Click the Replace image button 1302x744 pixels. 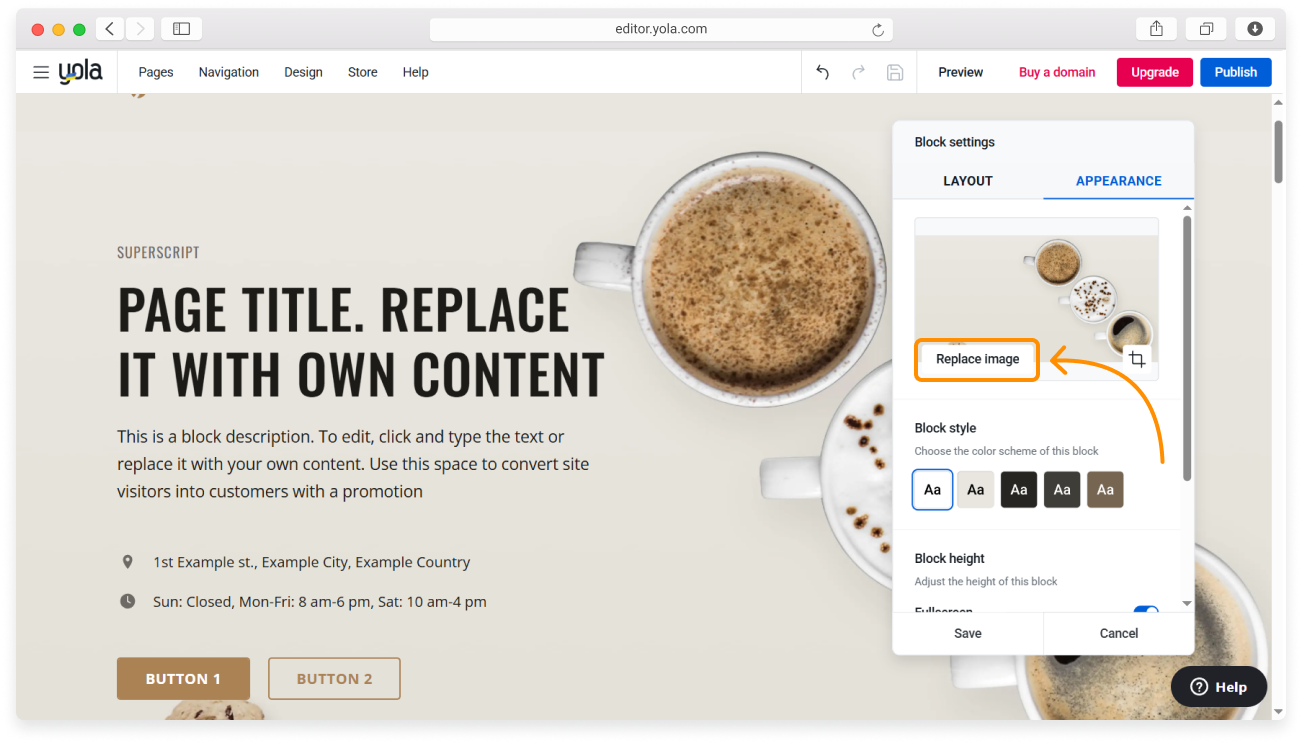[x=977, y=359]
